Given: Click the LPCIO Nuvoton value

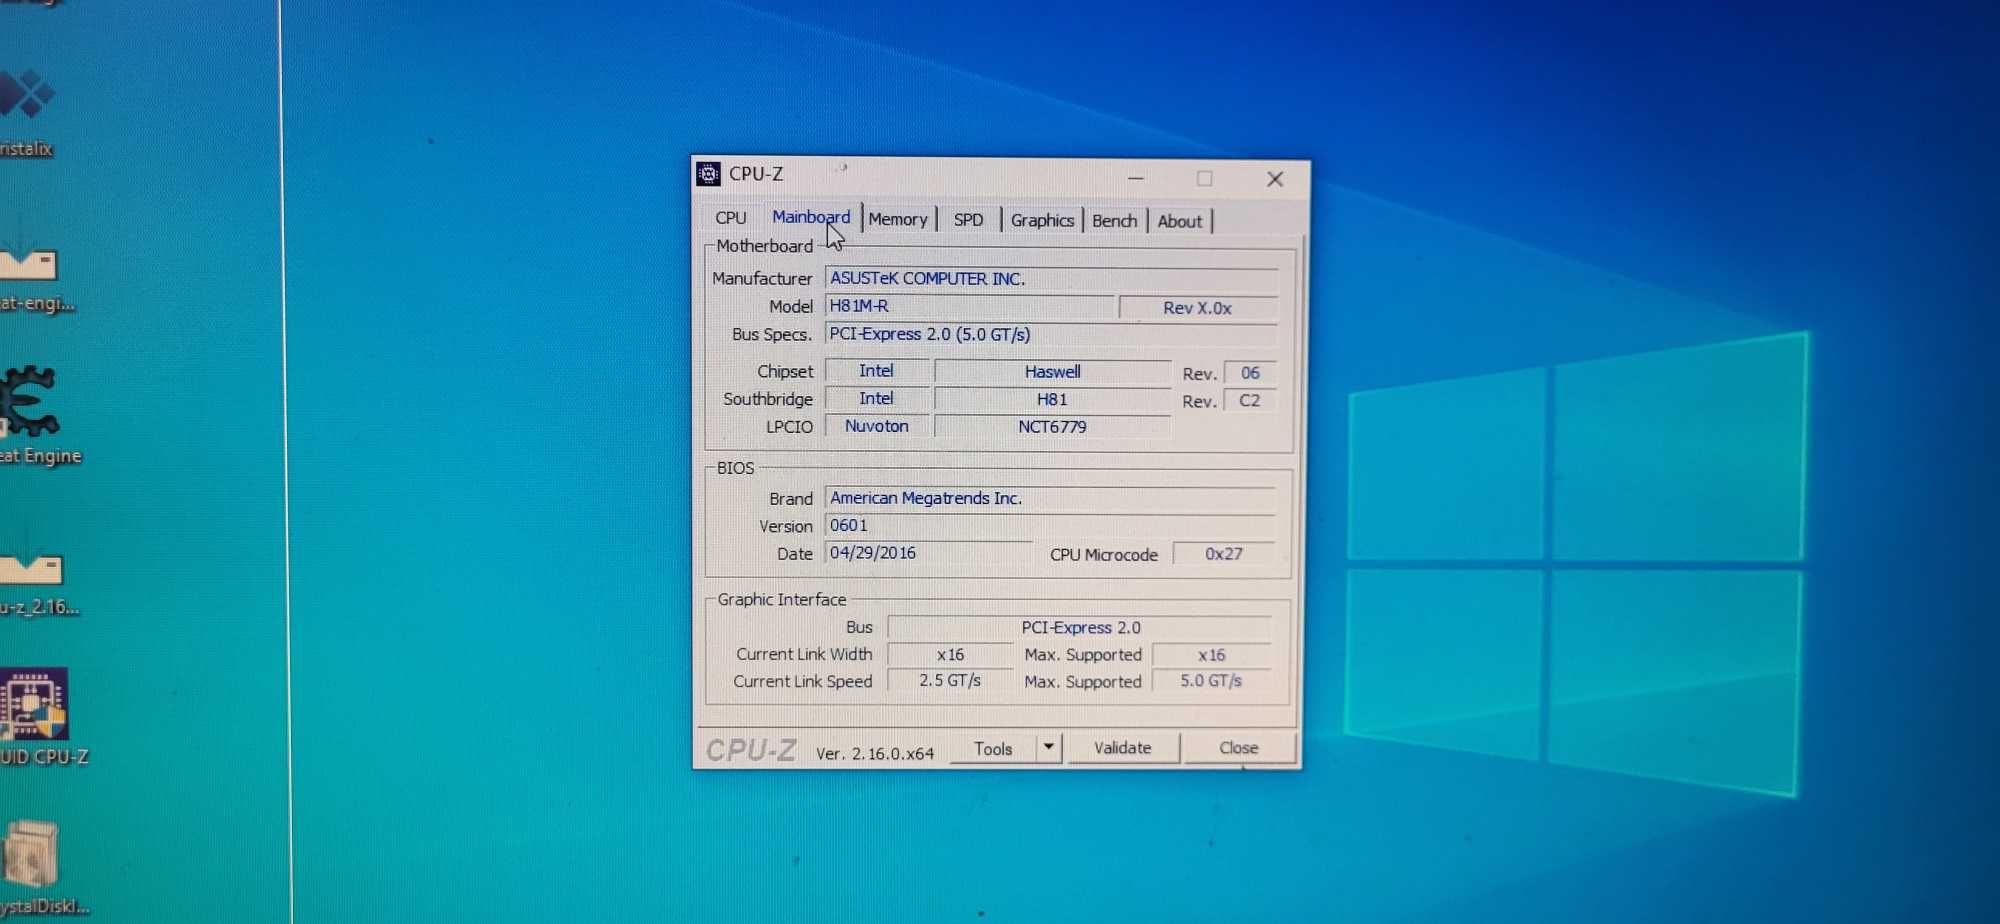Looking at the screenshot, I should coord(876,426).
